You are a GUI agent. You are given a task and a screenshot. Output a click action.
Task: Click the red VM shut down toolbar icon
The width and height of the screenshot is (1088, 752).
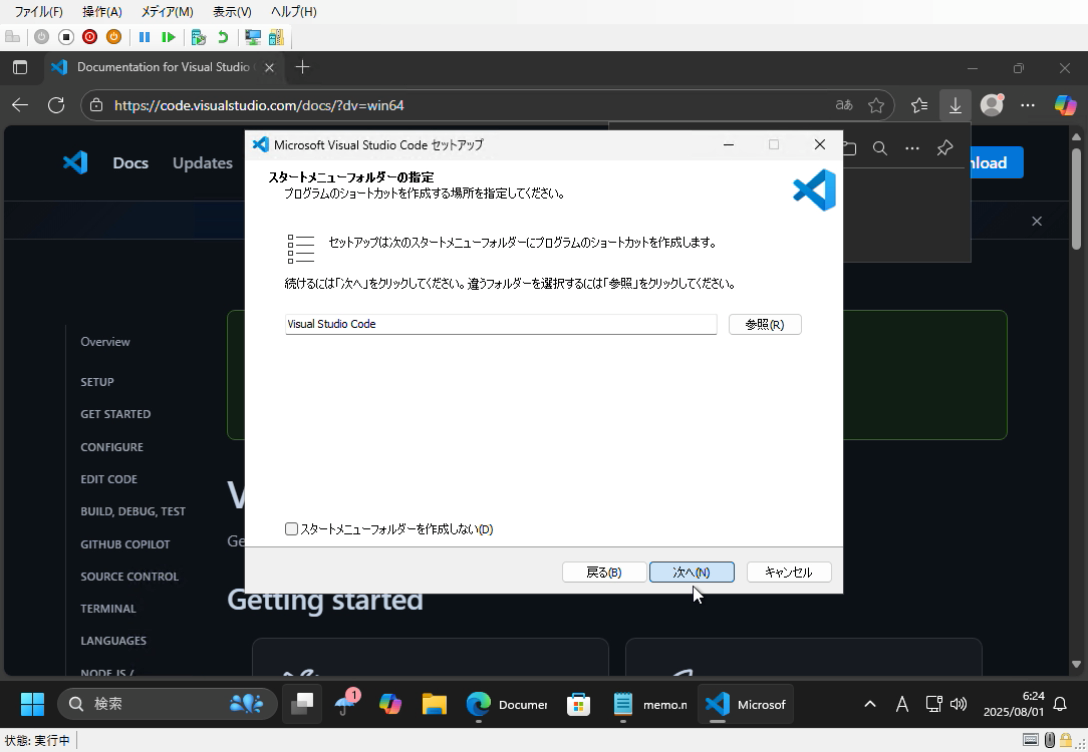(90, 37)
